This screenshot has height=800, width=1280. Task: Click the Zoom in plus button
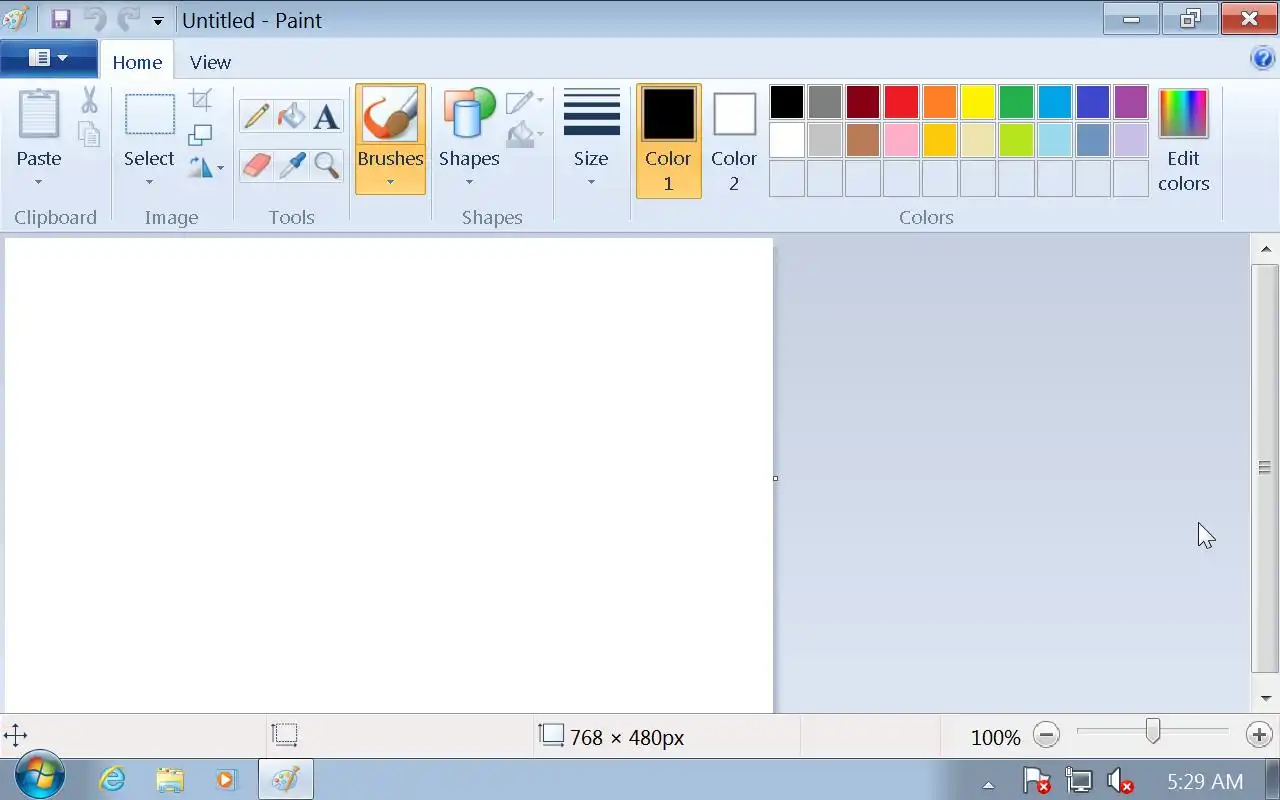click(1259, 736)
